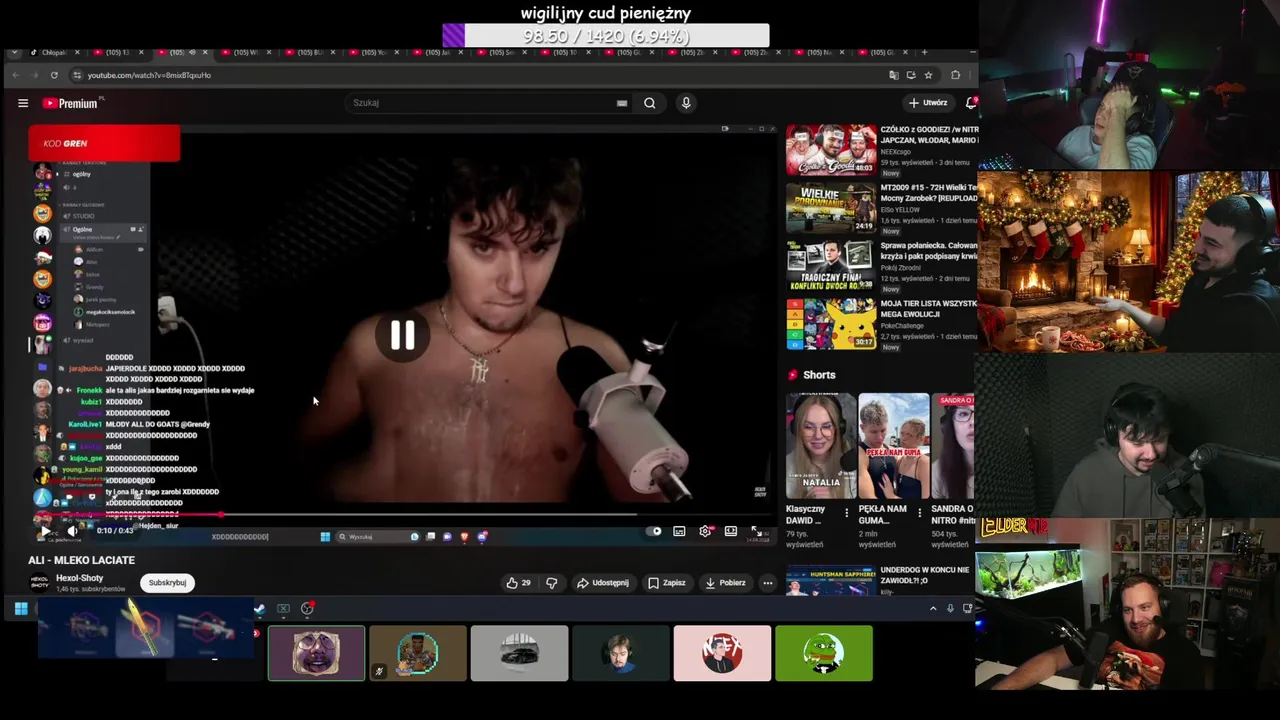1280x720 pixels.
Task: Expand the system tray hidden icons chevron
Action: click(933, 608)
